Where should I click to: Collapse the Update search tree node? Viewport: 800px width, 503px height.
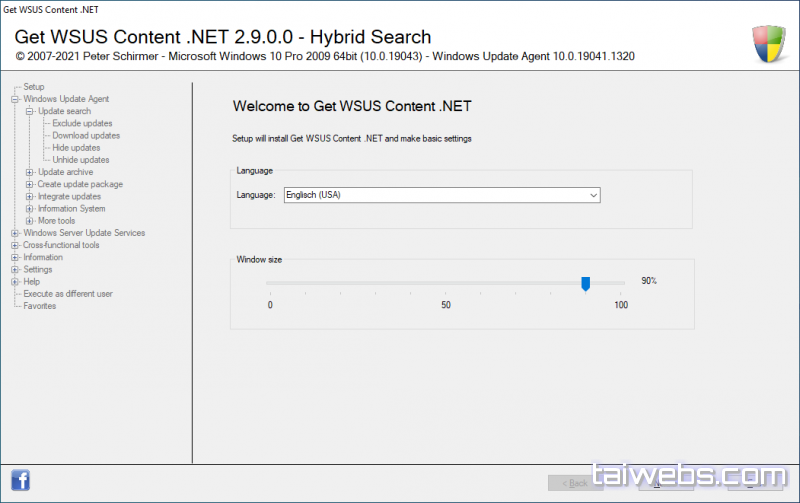pyautogui.click(x=30, y=111)
